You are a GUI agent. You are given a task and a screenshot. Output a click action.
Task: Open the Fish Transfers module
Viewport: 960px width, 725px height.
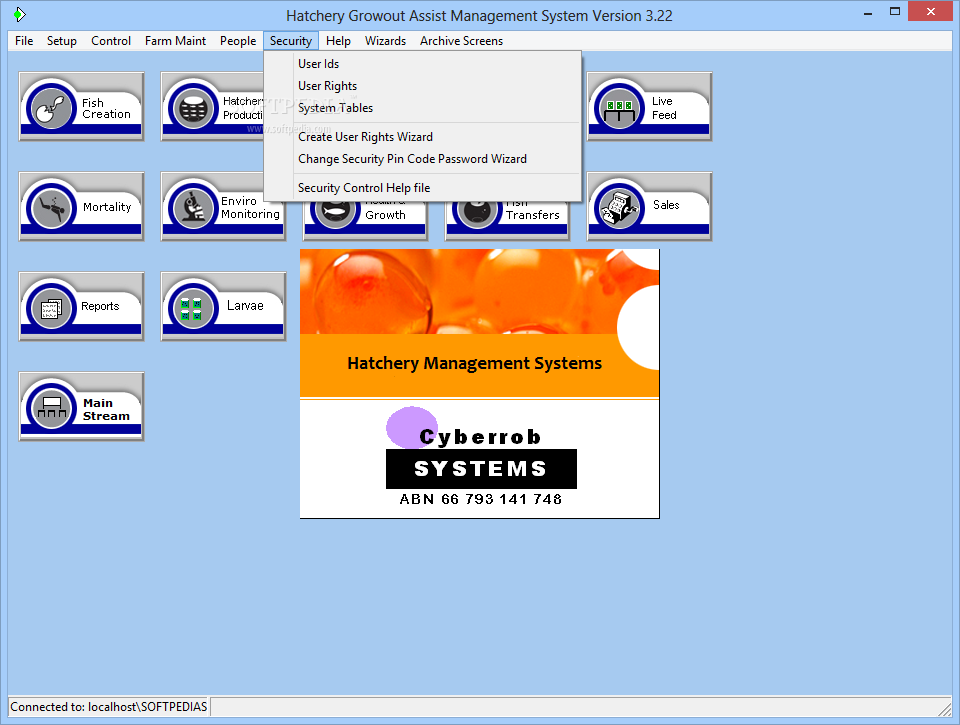(x=508, y=221)
